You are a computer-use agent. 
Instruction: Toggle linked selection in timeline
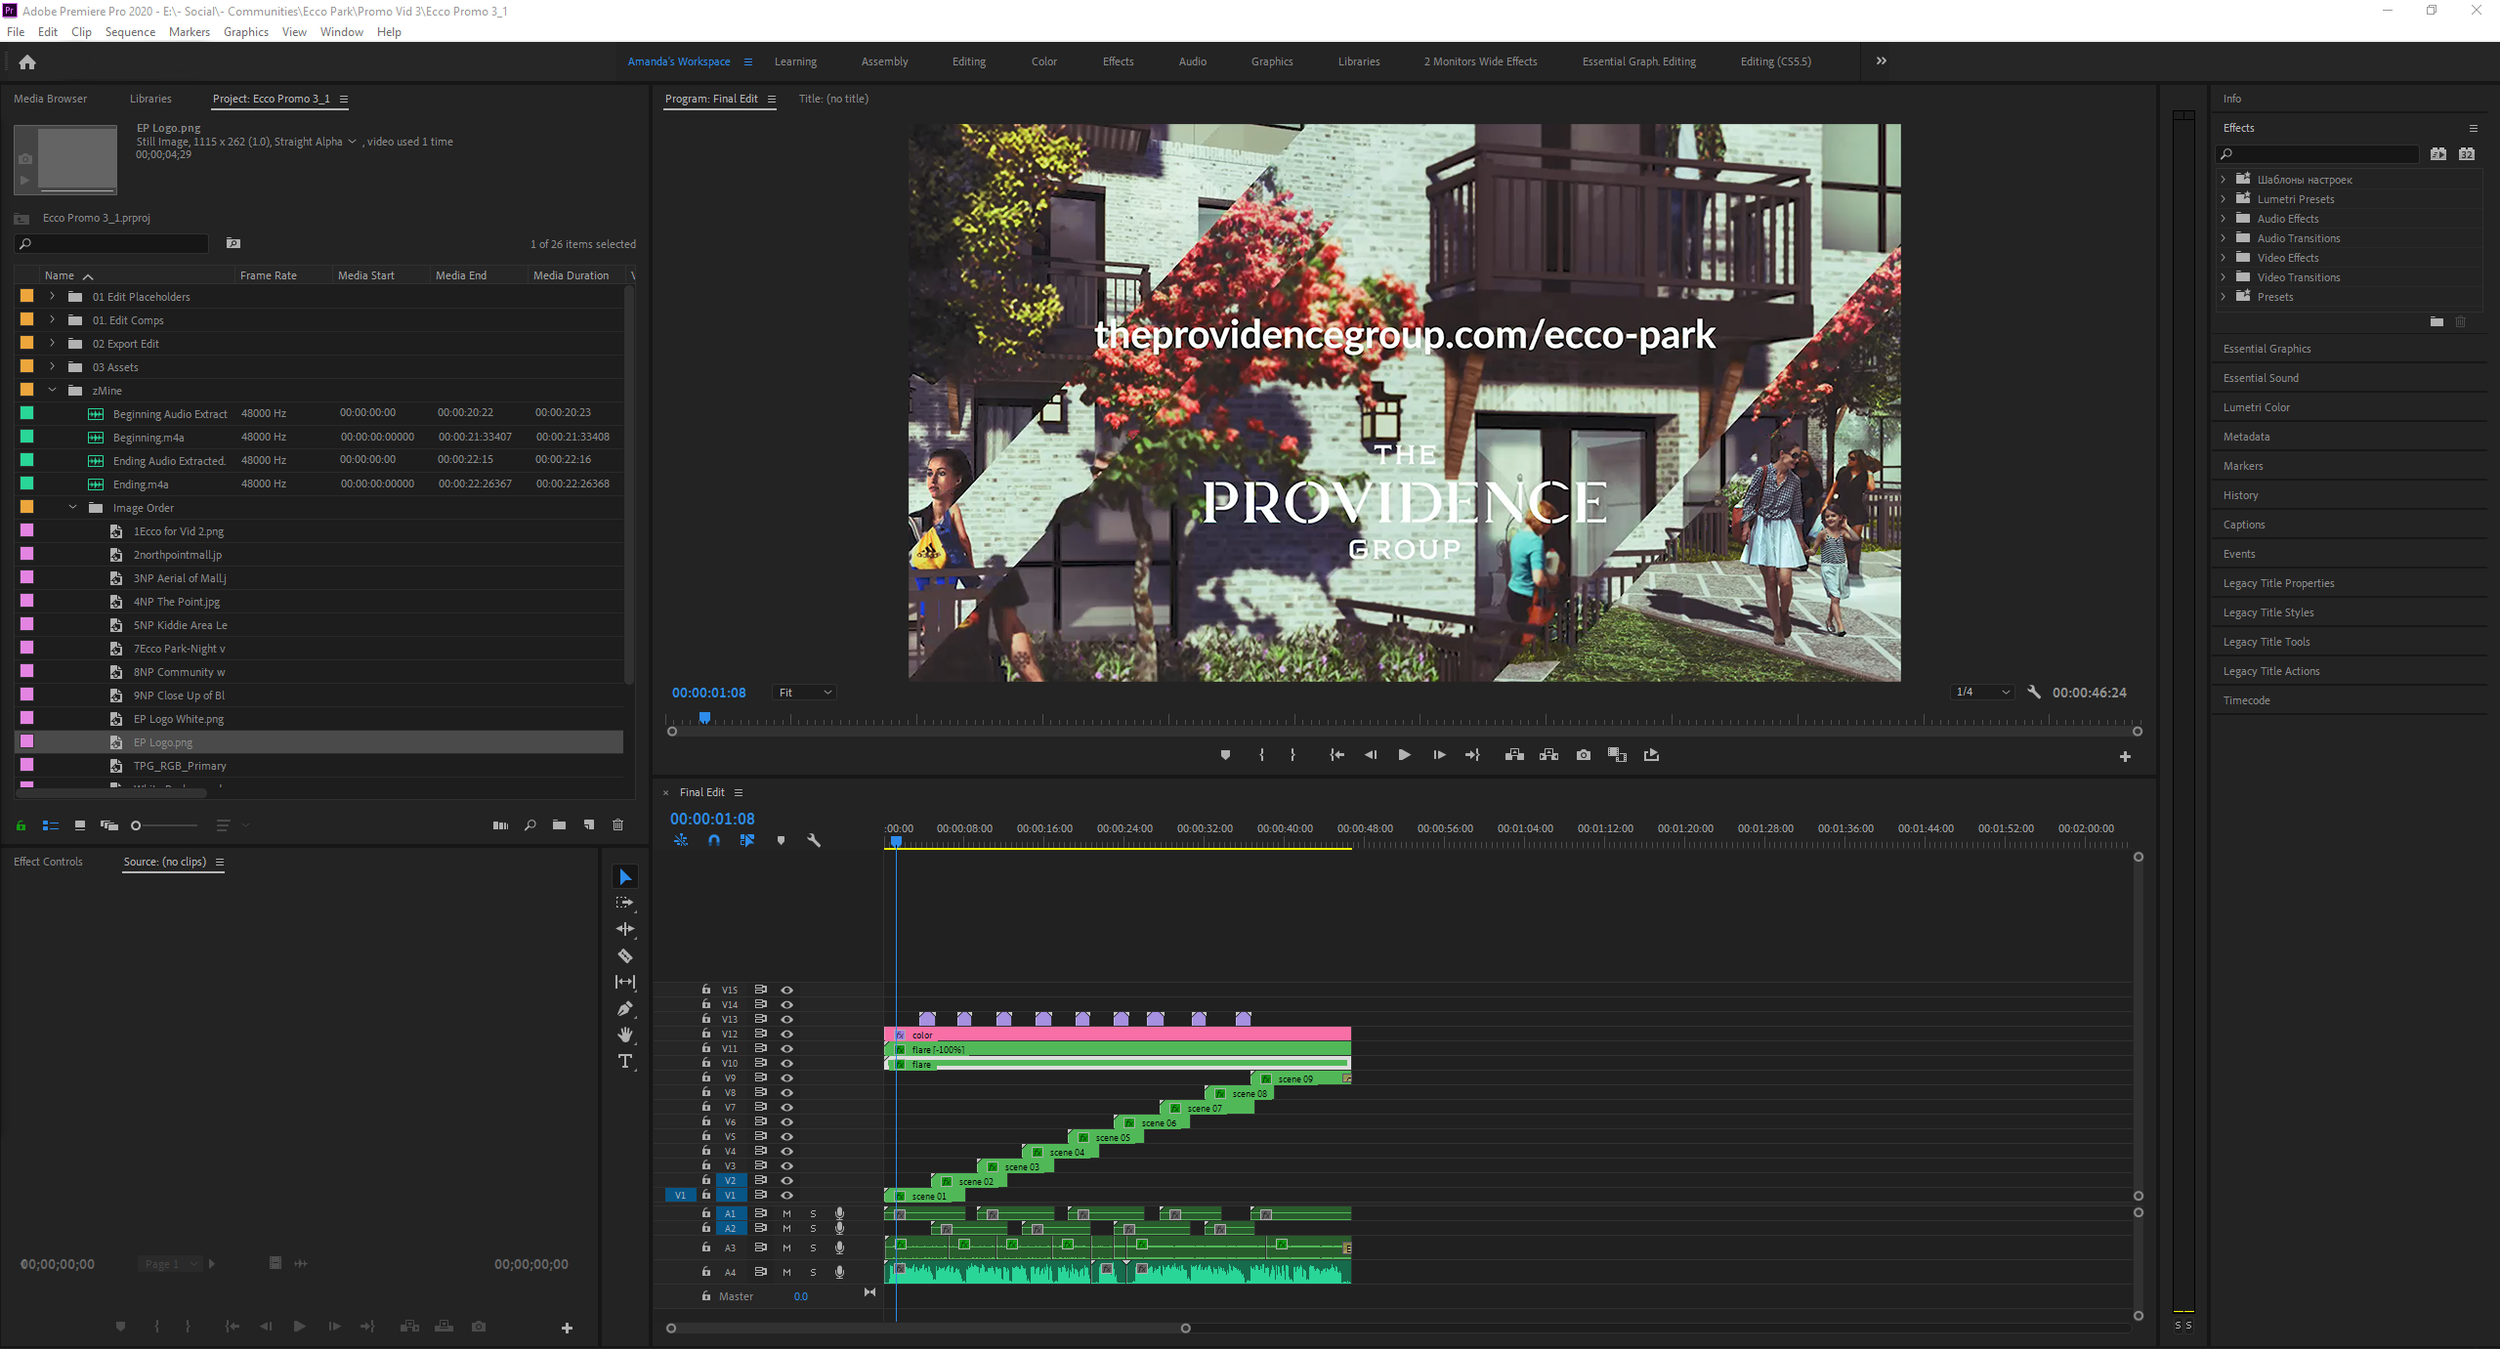point(747,841)
